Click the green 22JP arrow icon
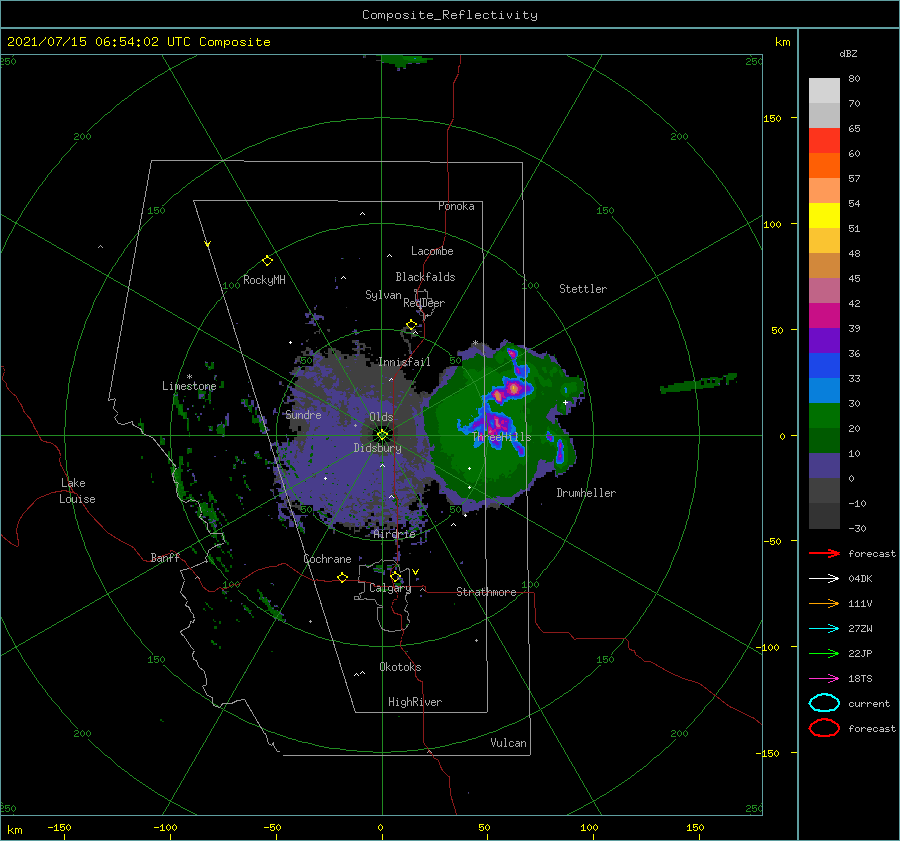Viewport: 900px width, 841px height. (x=824, y=653)
